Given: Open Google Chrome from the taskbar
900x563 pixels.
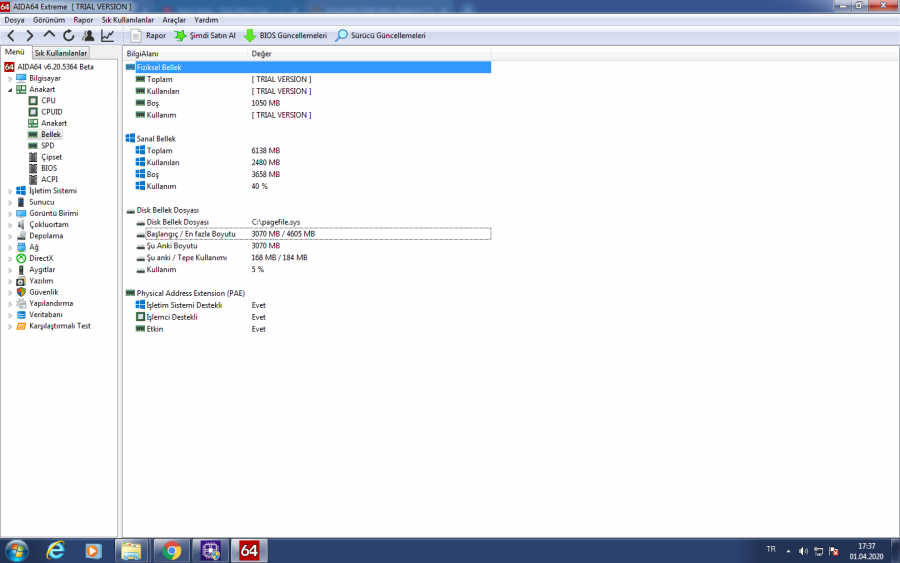Looking at the screenshot, I should click(171, 551).
